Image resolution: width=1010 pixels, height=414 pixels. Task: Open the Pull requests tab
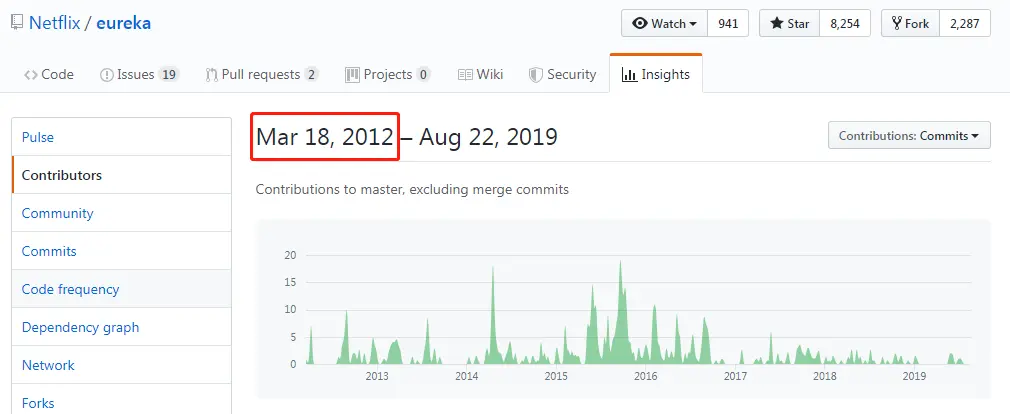(x=262, y=74)
